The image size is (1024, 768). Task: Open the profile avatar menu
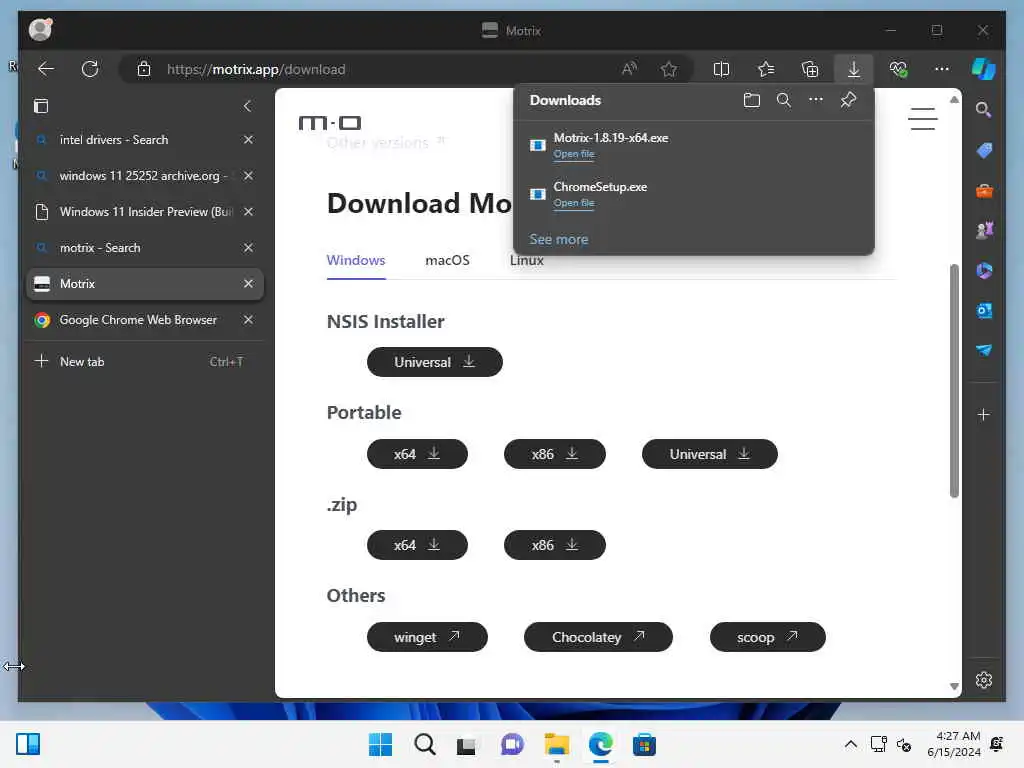(x=40, y=29)
